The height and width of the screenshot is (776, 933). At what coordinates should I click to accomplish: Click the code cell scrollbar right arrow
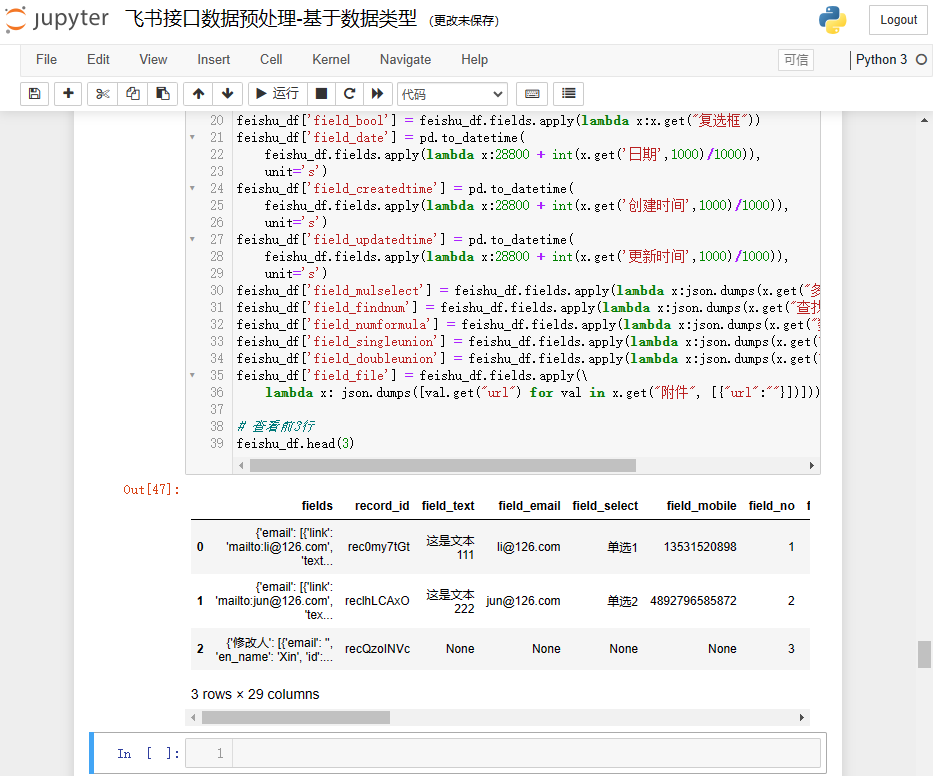tap(812, 465)
